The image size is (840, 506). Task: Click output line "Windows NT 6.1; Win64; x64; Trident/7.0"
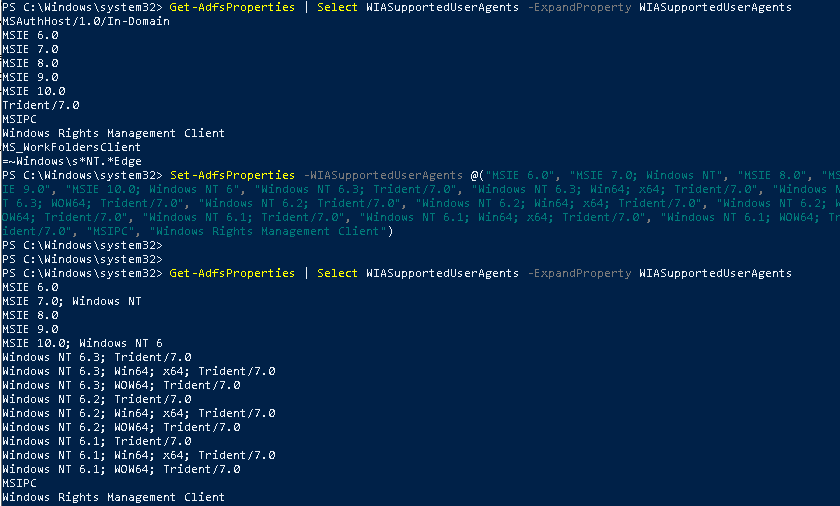click(x=138, y=455)
